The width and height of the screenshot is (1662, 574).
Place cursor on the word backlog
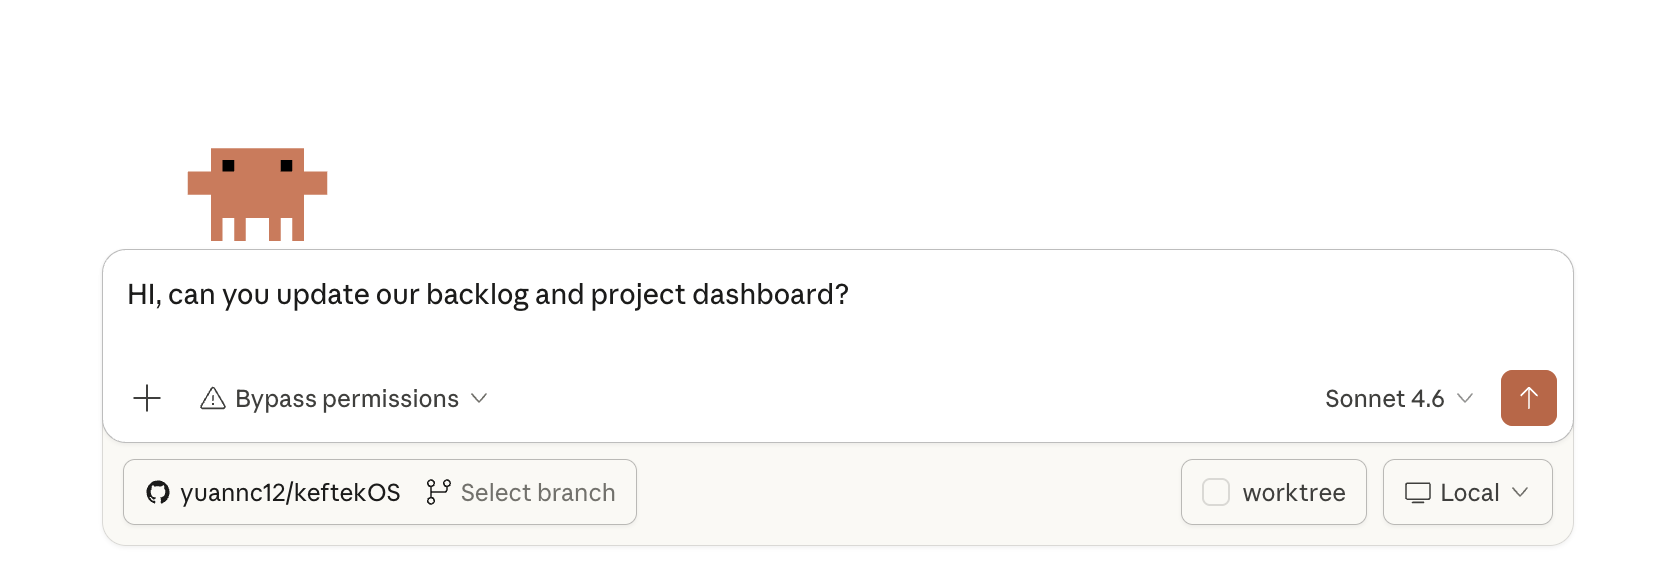point(477,295)
